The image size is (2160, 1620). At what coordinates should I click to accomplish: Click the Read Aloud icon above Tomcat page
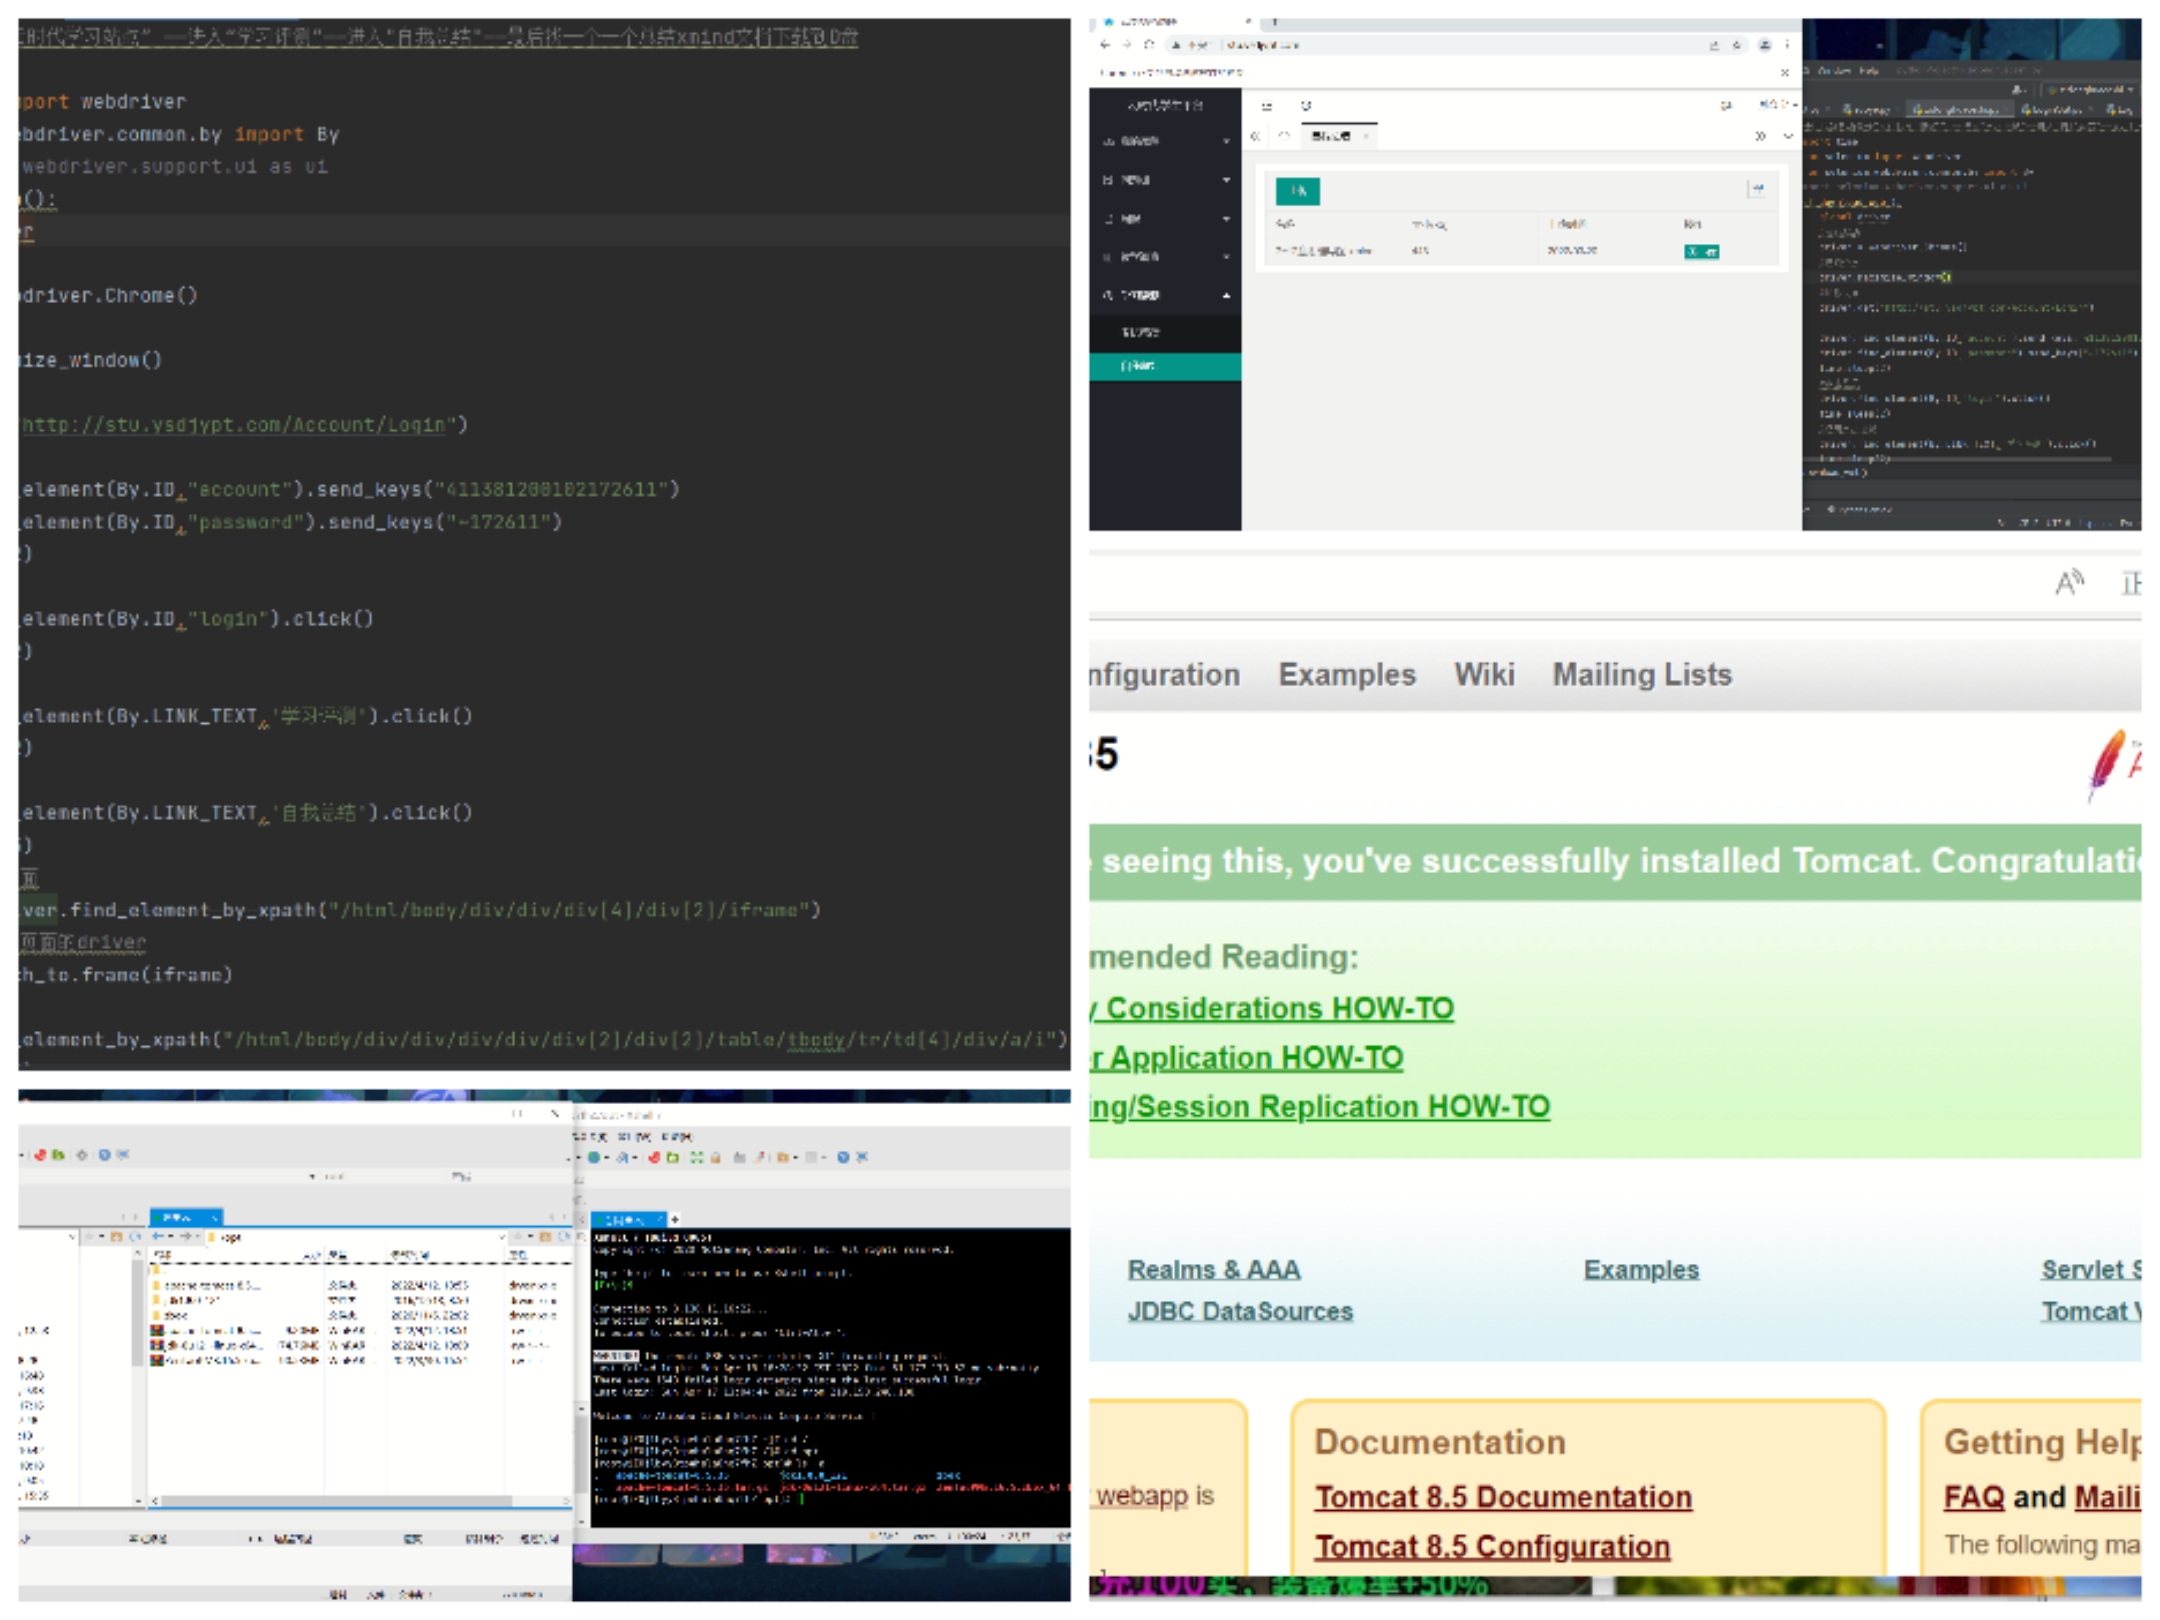pos(2069,582)
